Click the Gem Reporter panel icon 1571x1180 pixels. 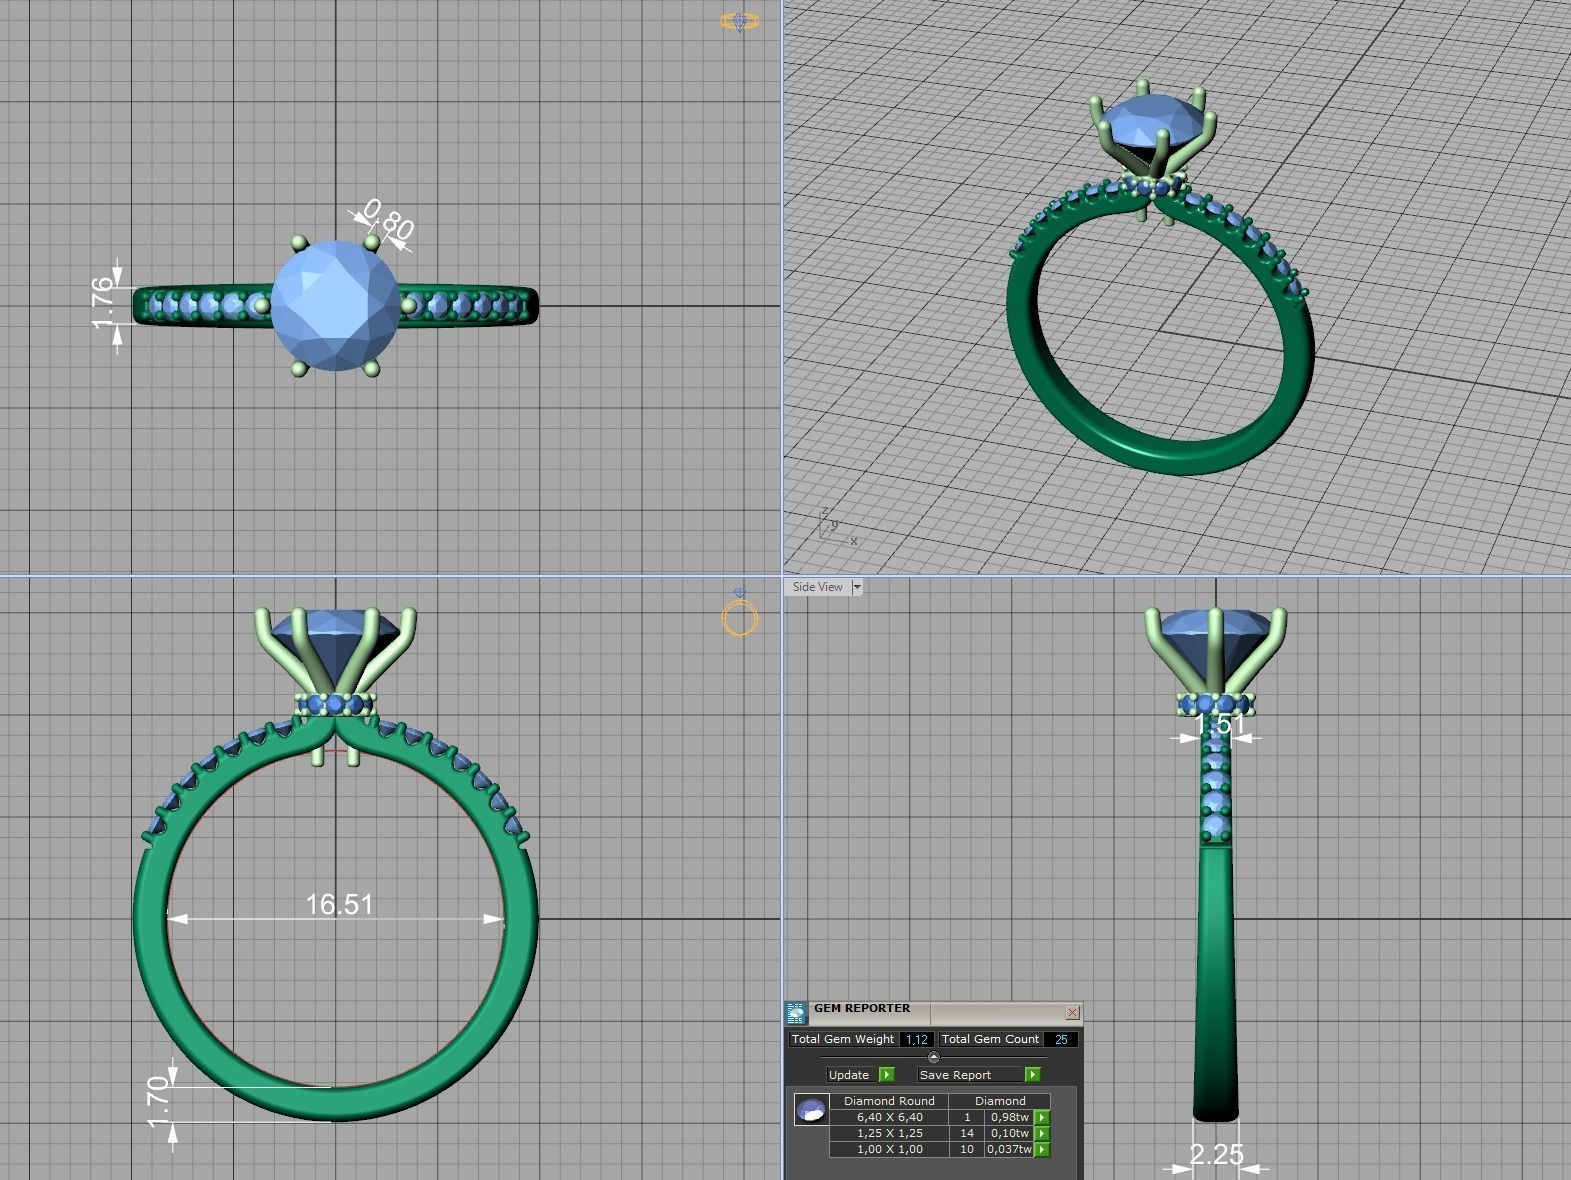click(796, 1014)
